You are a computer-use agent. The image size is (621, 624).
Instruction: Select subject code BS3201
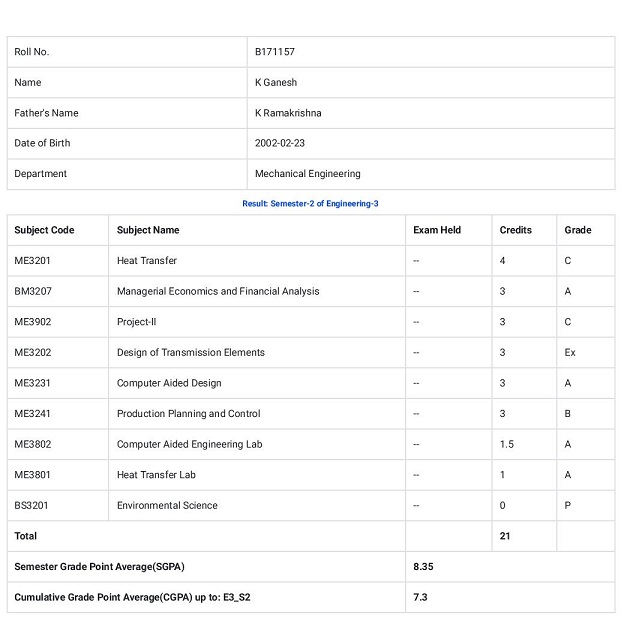click(31, 506)
